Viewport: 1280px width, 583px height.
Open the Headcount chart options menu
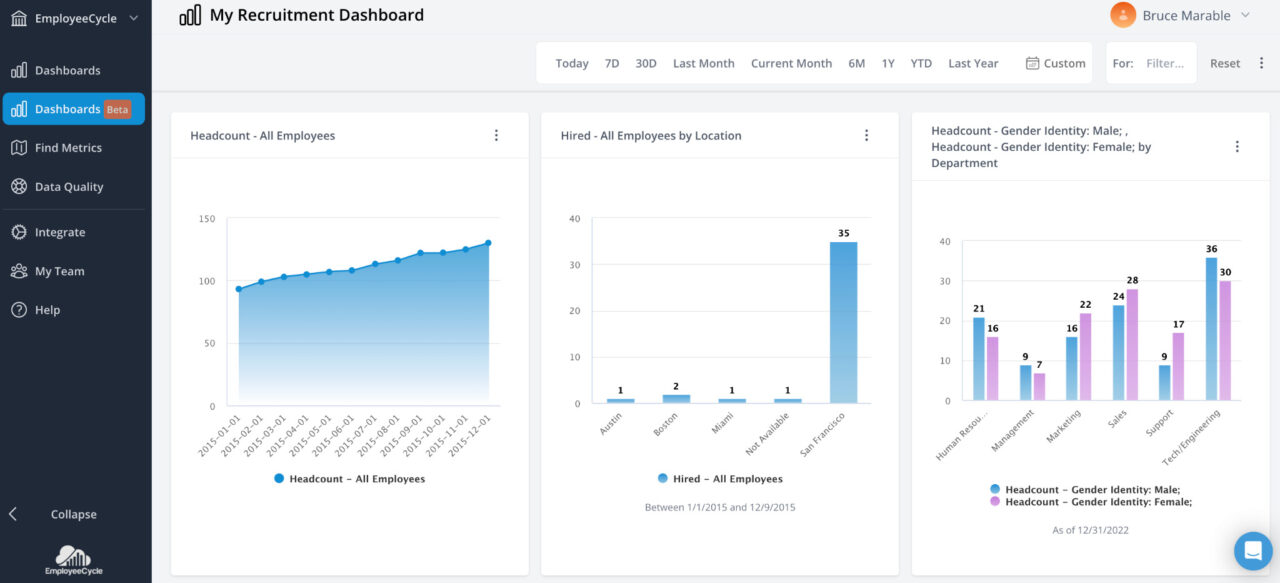click(496, 134)
